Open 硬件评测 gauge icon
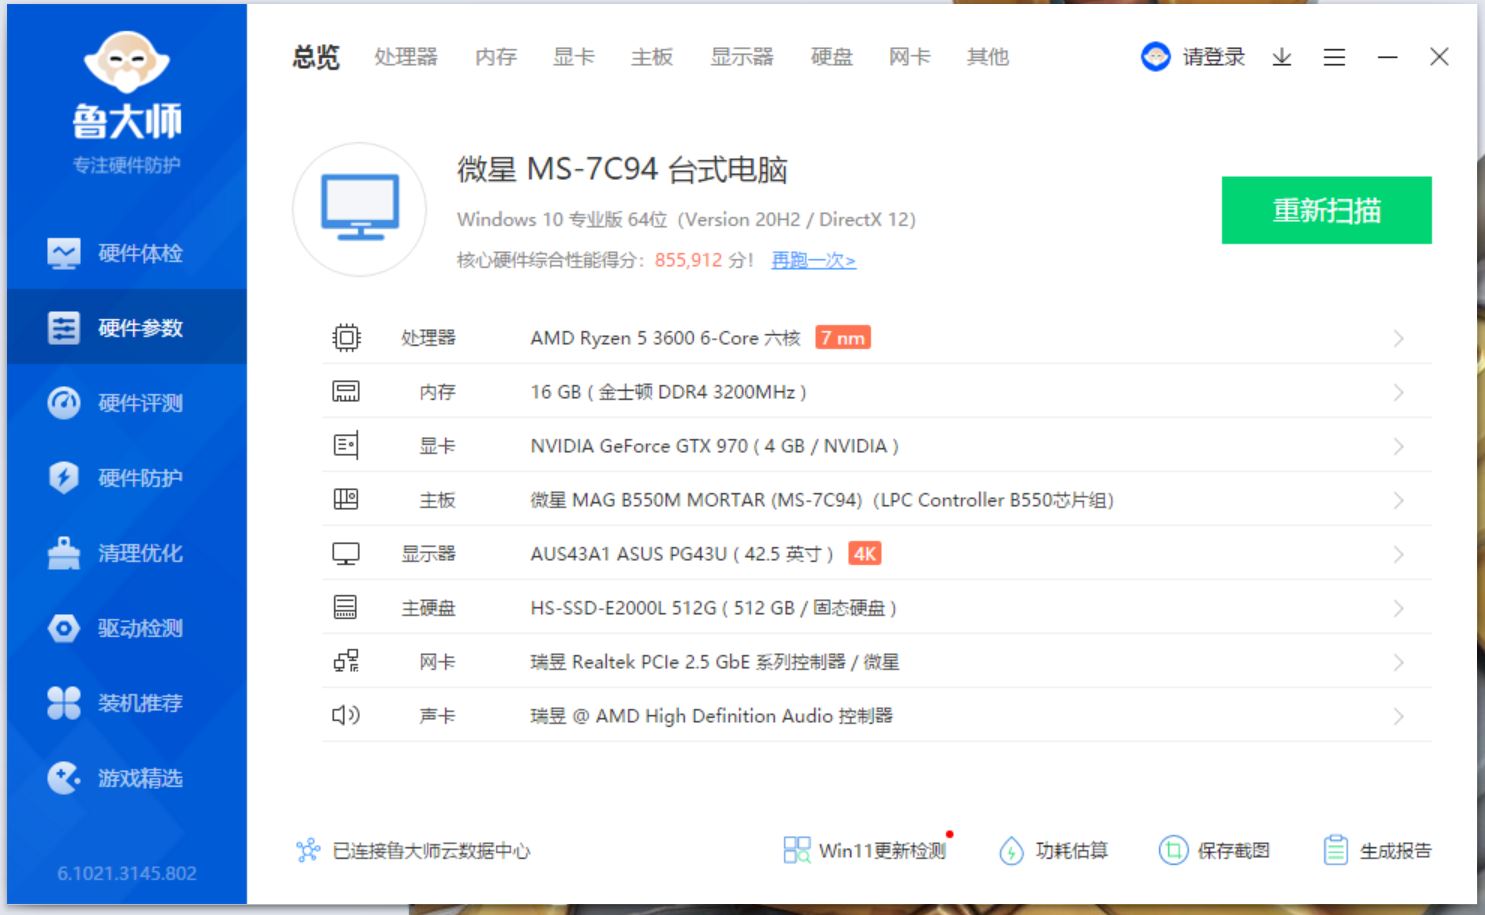 pos(64,403)
